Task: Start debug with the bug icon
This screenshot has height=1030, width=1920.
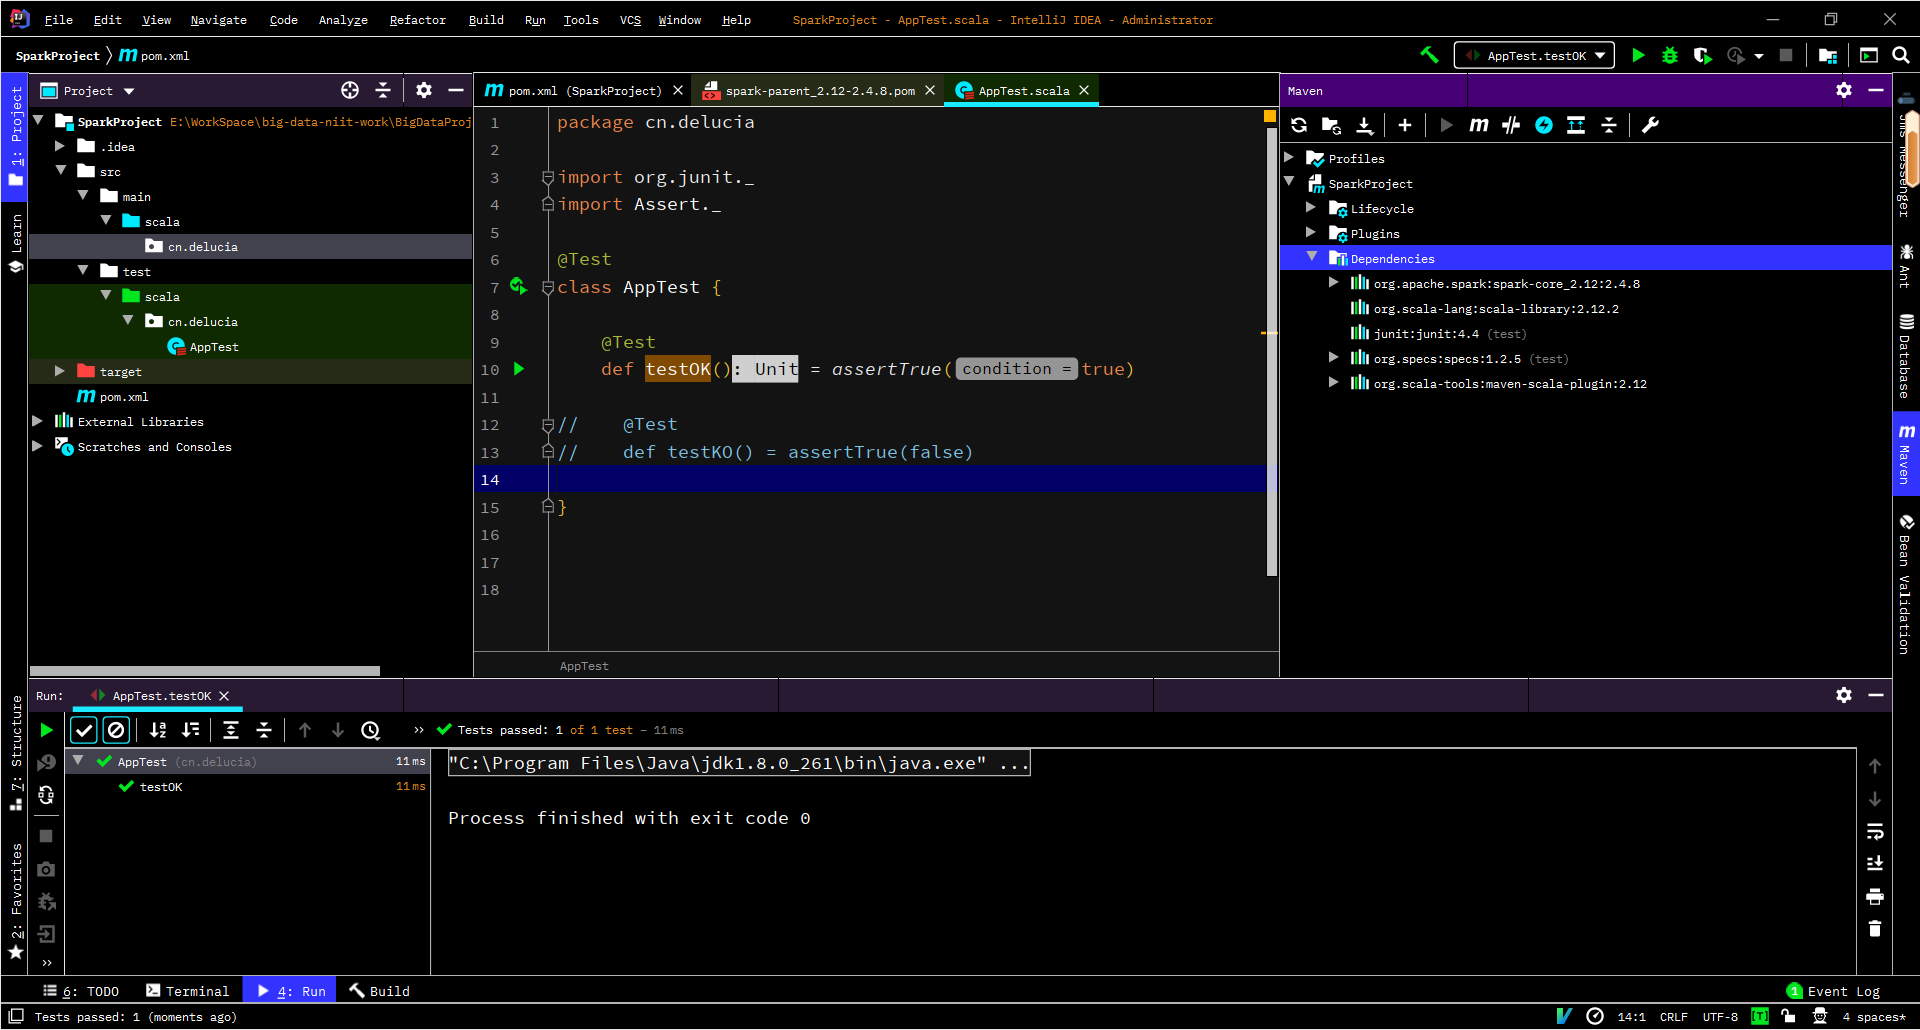Action: tap(1669, 55)
